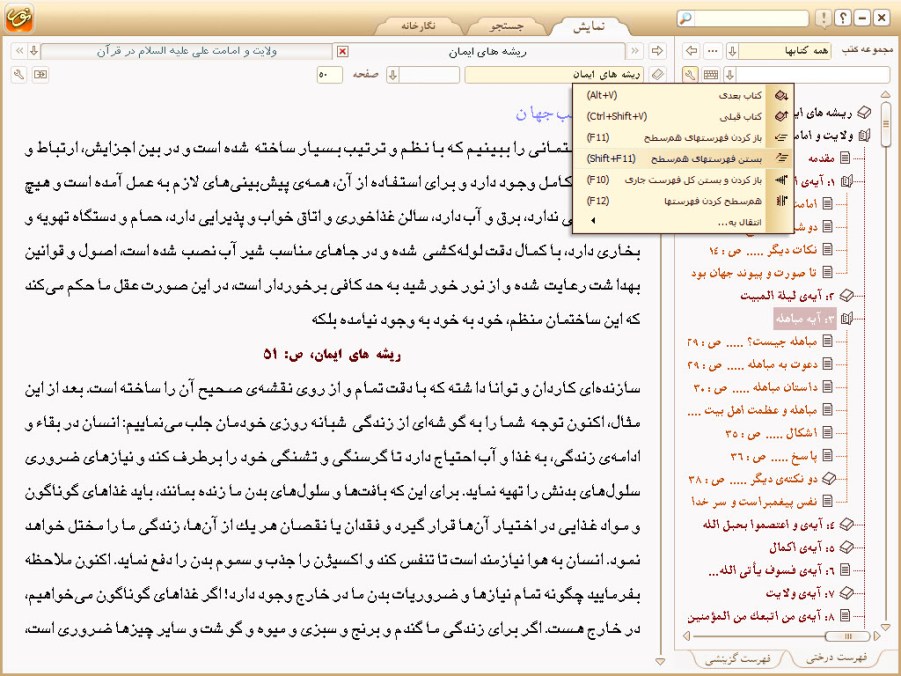Choose باز کردن فهرستهای هم‌سطح menu item

pos(684,137)
